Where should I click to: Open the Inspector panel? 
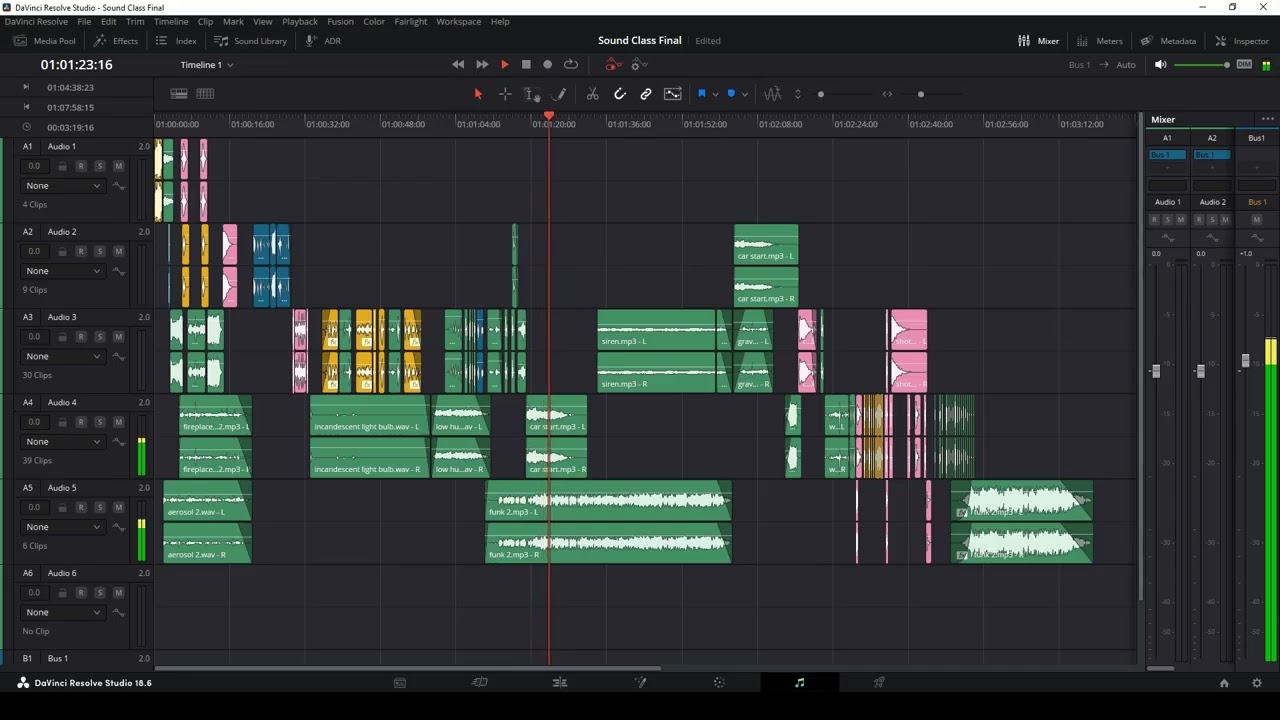pyautogui.click(x=1241, y=41)
